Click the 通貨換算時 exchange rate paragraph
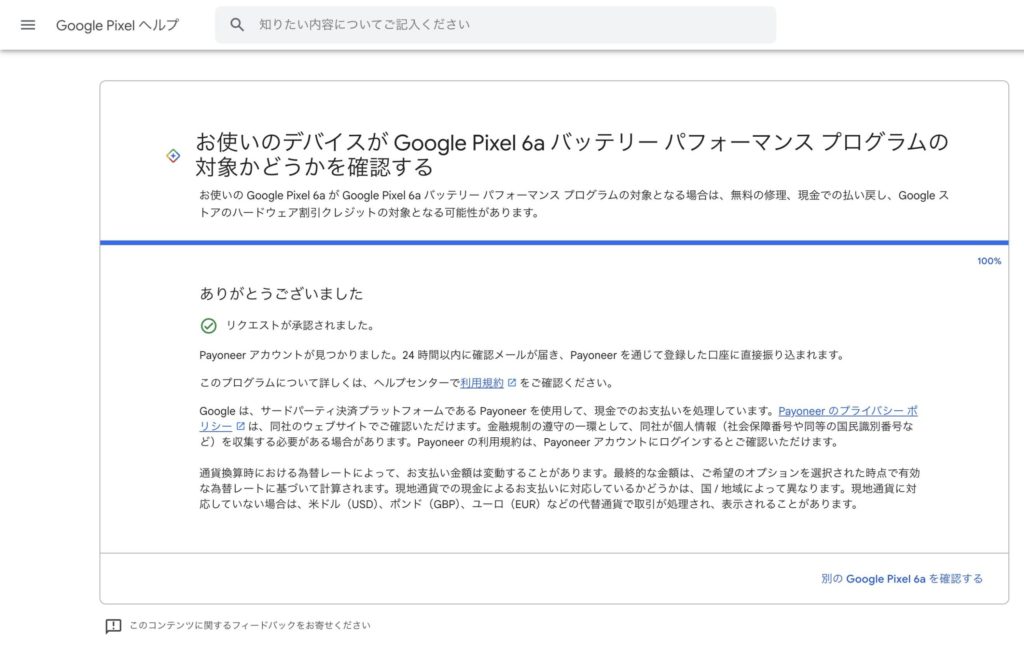Image resolution: width=1024 pixels, height=658 pixels. click(559, 488)
